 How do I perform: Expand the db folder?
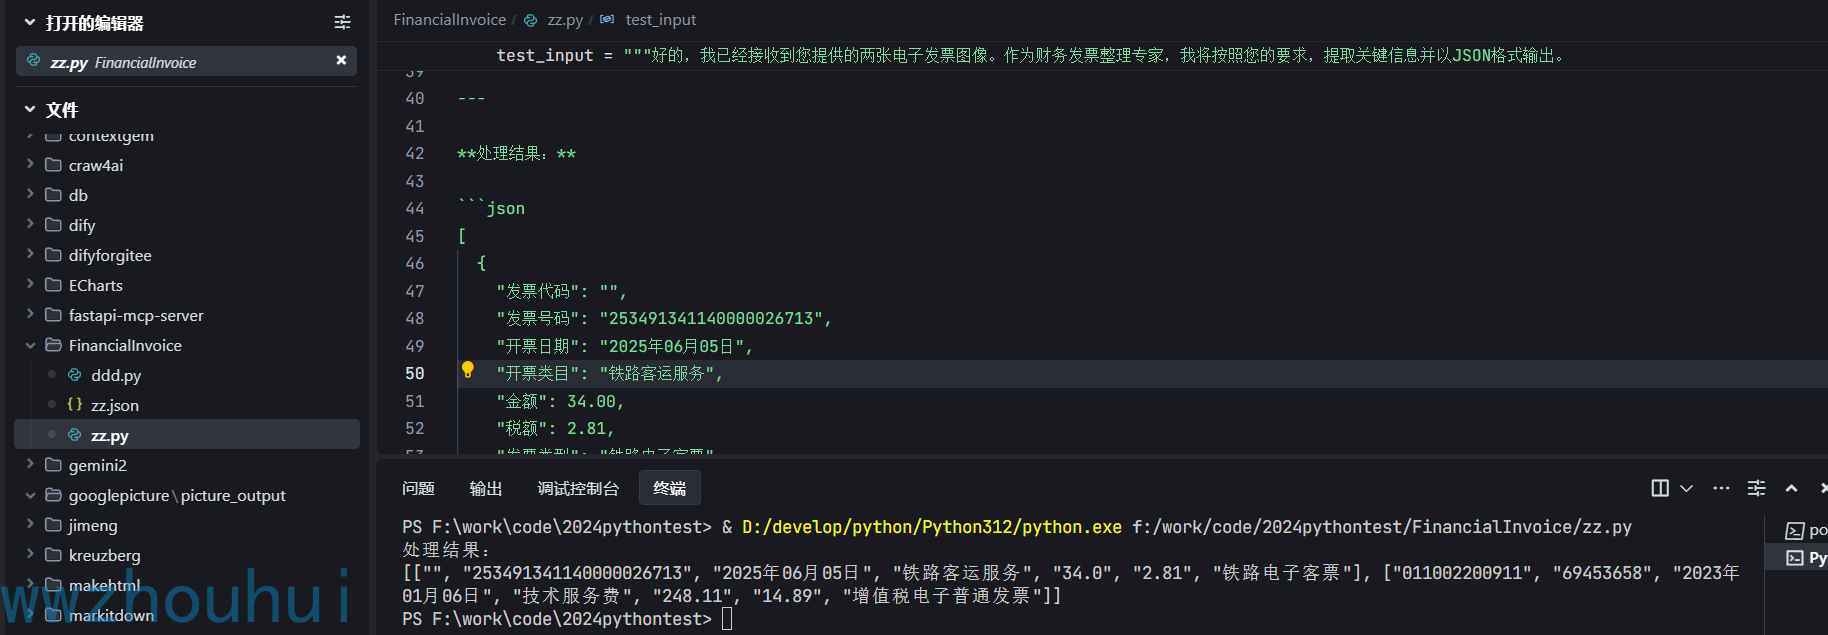click(x=30, y=194)
